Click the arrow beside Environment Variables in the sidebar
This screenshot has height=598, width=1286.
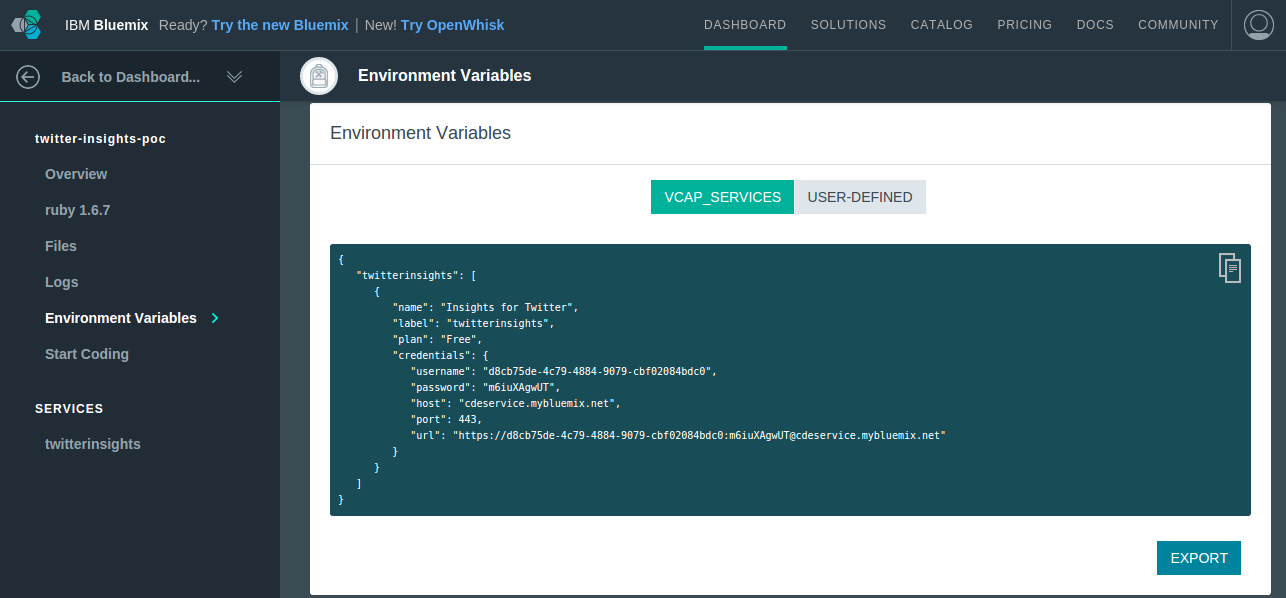point(215,318)
